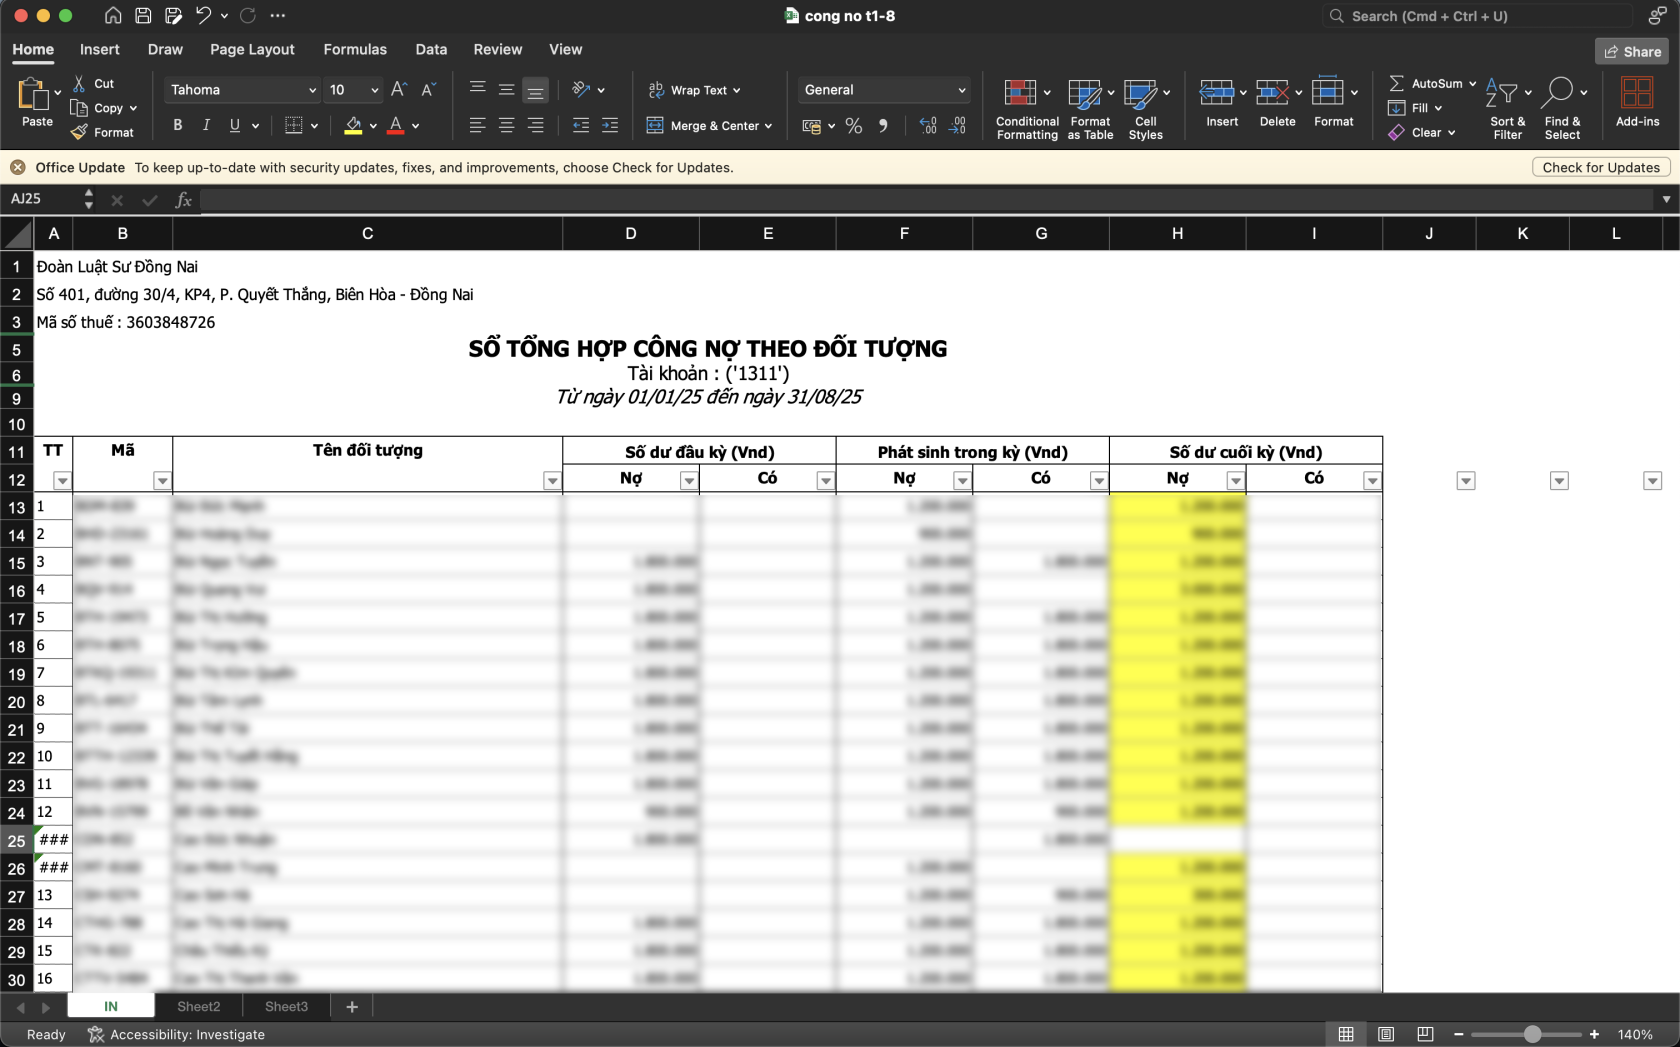Apply percent number format
1680x1047 pixels.
[x=853, y=125]
